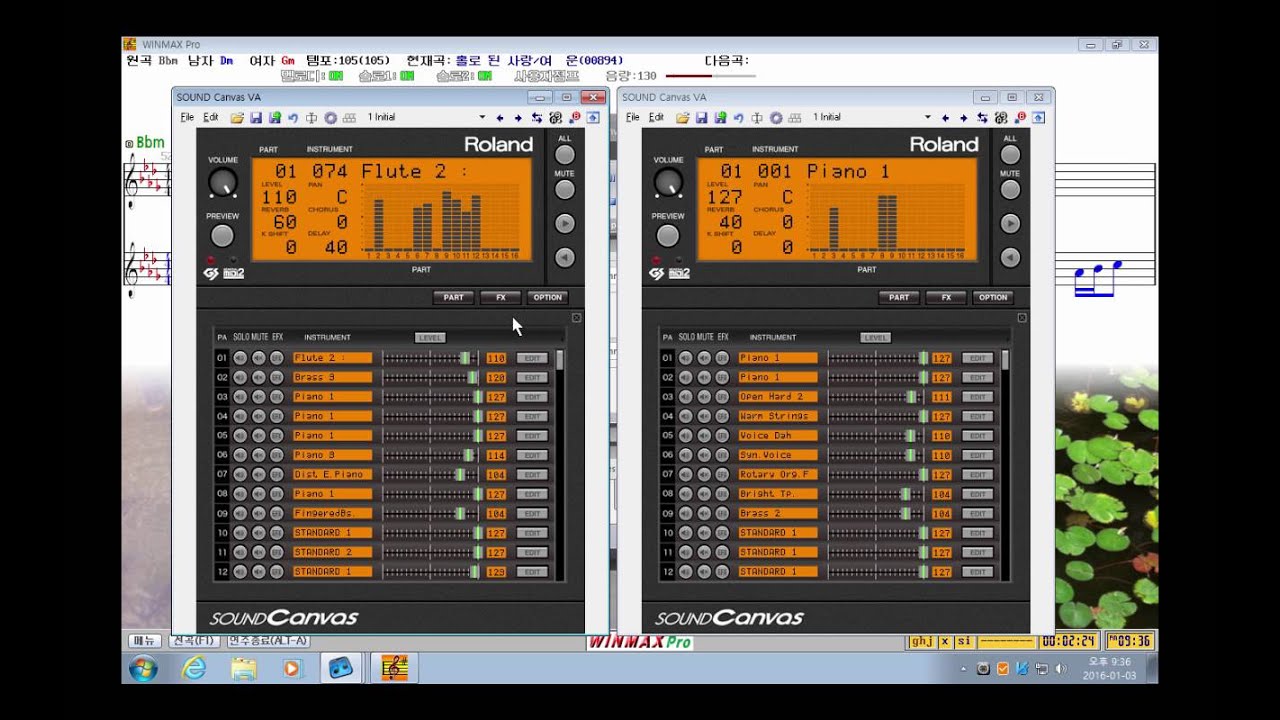
Task: Click the 선곡(F1) button in WINMAX Pro
Action: pyautogui.click(x=194, y=641)
